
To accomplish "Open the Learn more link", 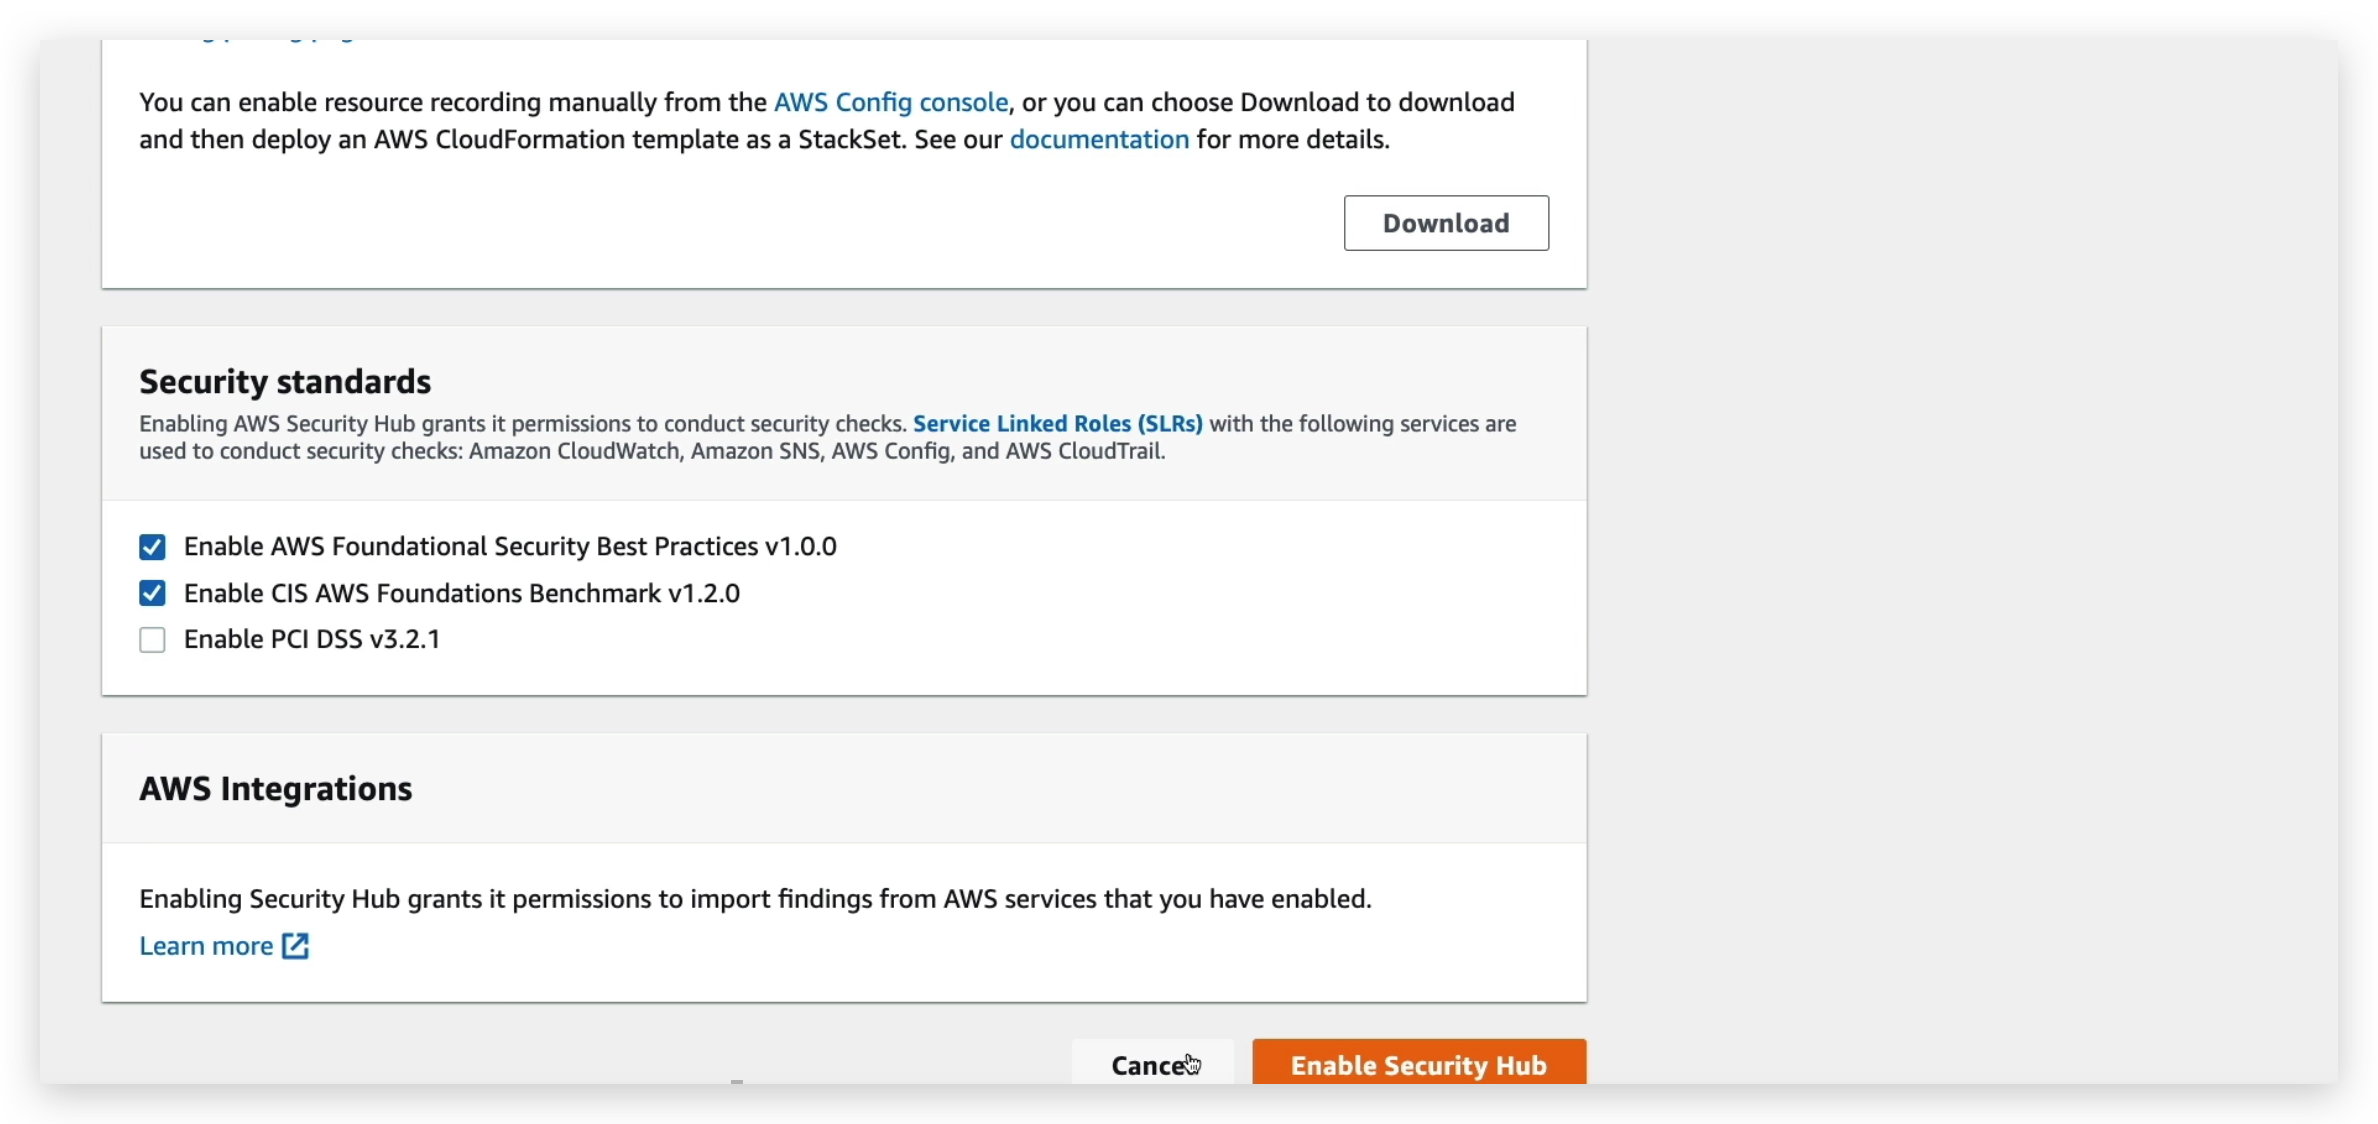I will coord(205,946).
